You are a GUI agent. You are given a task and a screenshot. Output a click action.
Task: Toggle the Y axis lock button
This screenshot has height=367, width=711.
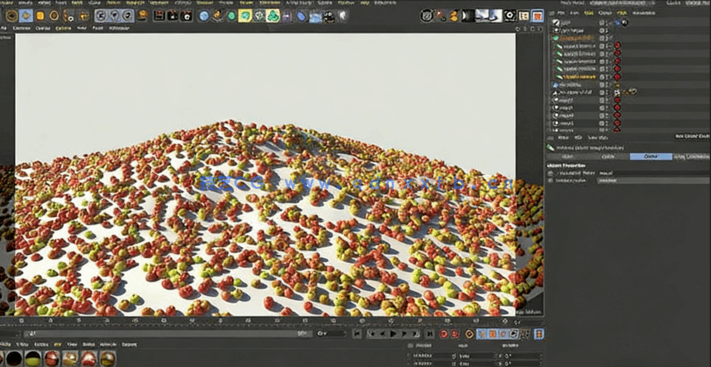click(x=114, y=16)
